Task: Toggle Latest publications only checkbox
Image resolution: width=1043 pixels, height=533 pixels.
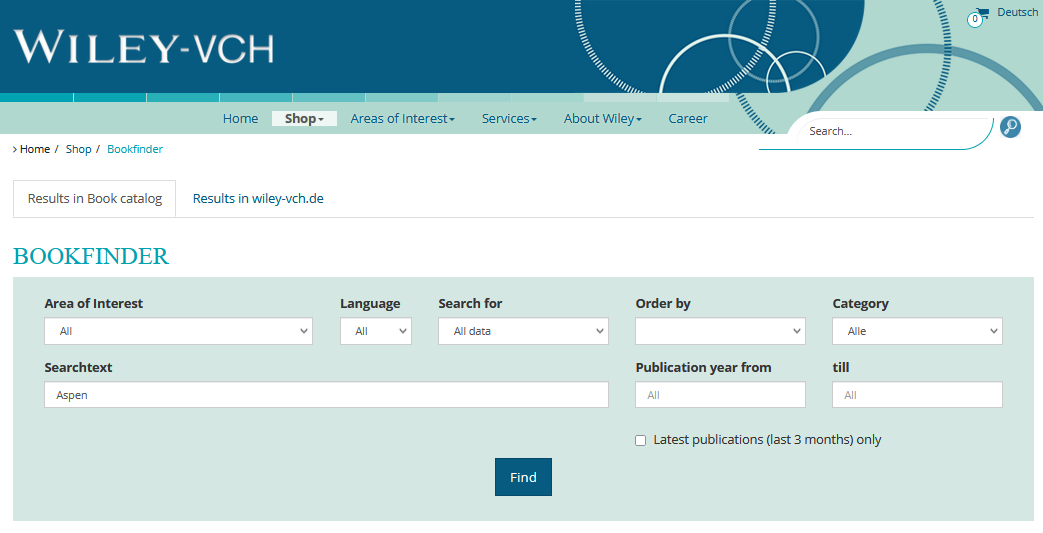Action: [640, 441]
